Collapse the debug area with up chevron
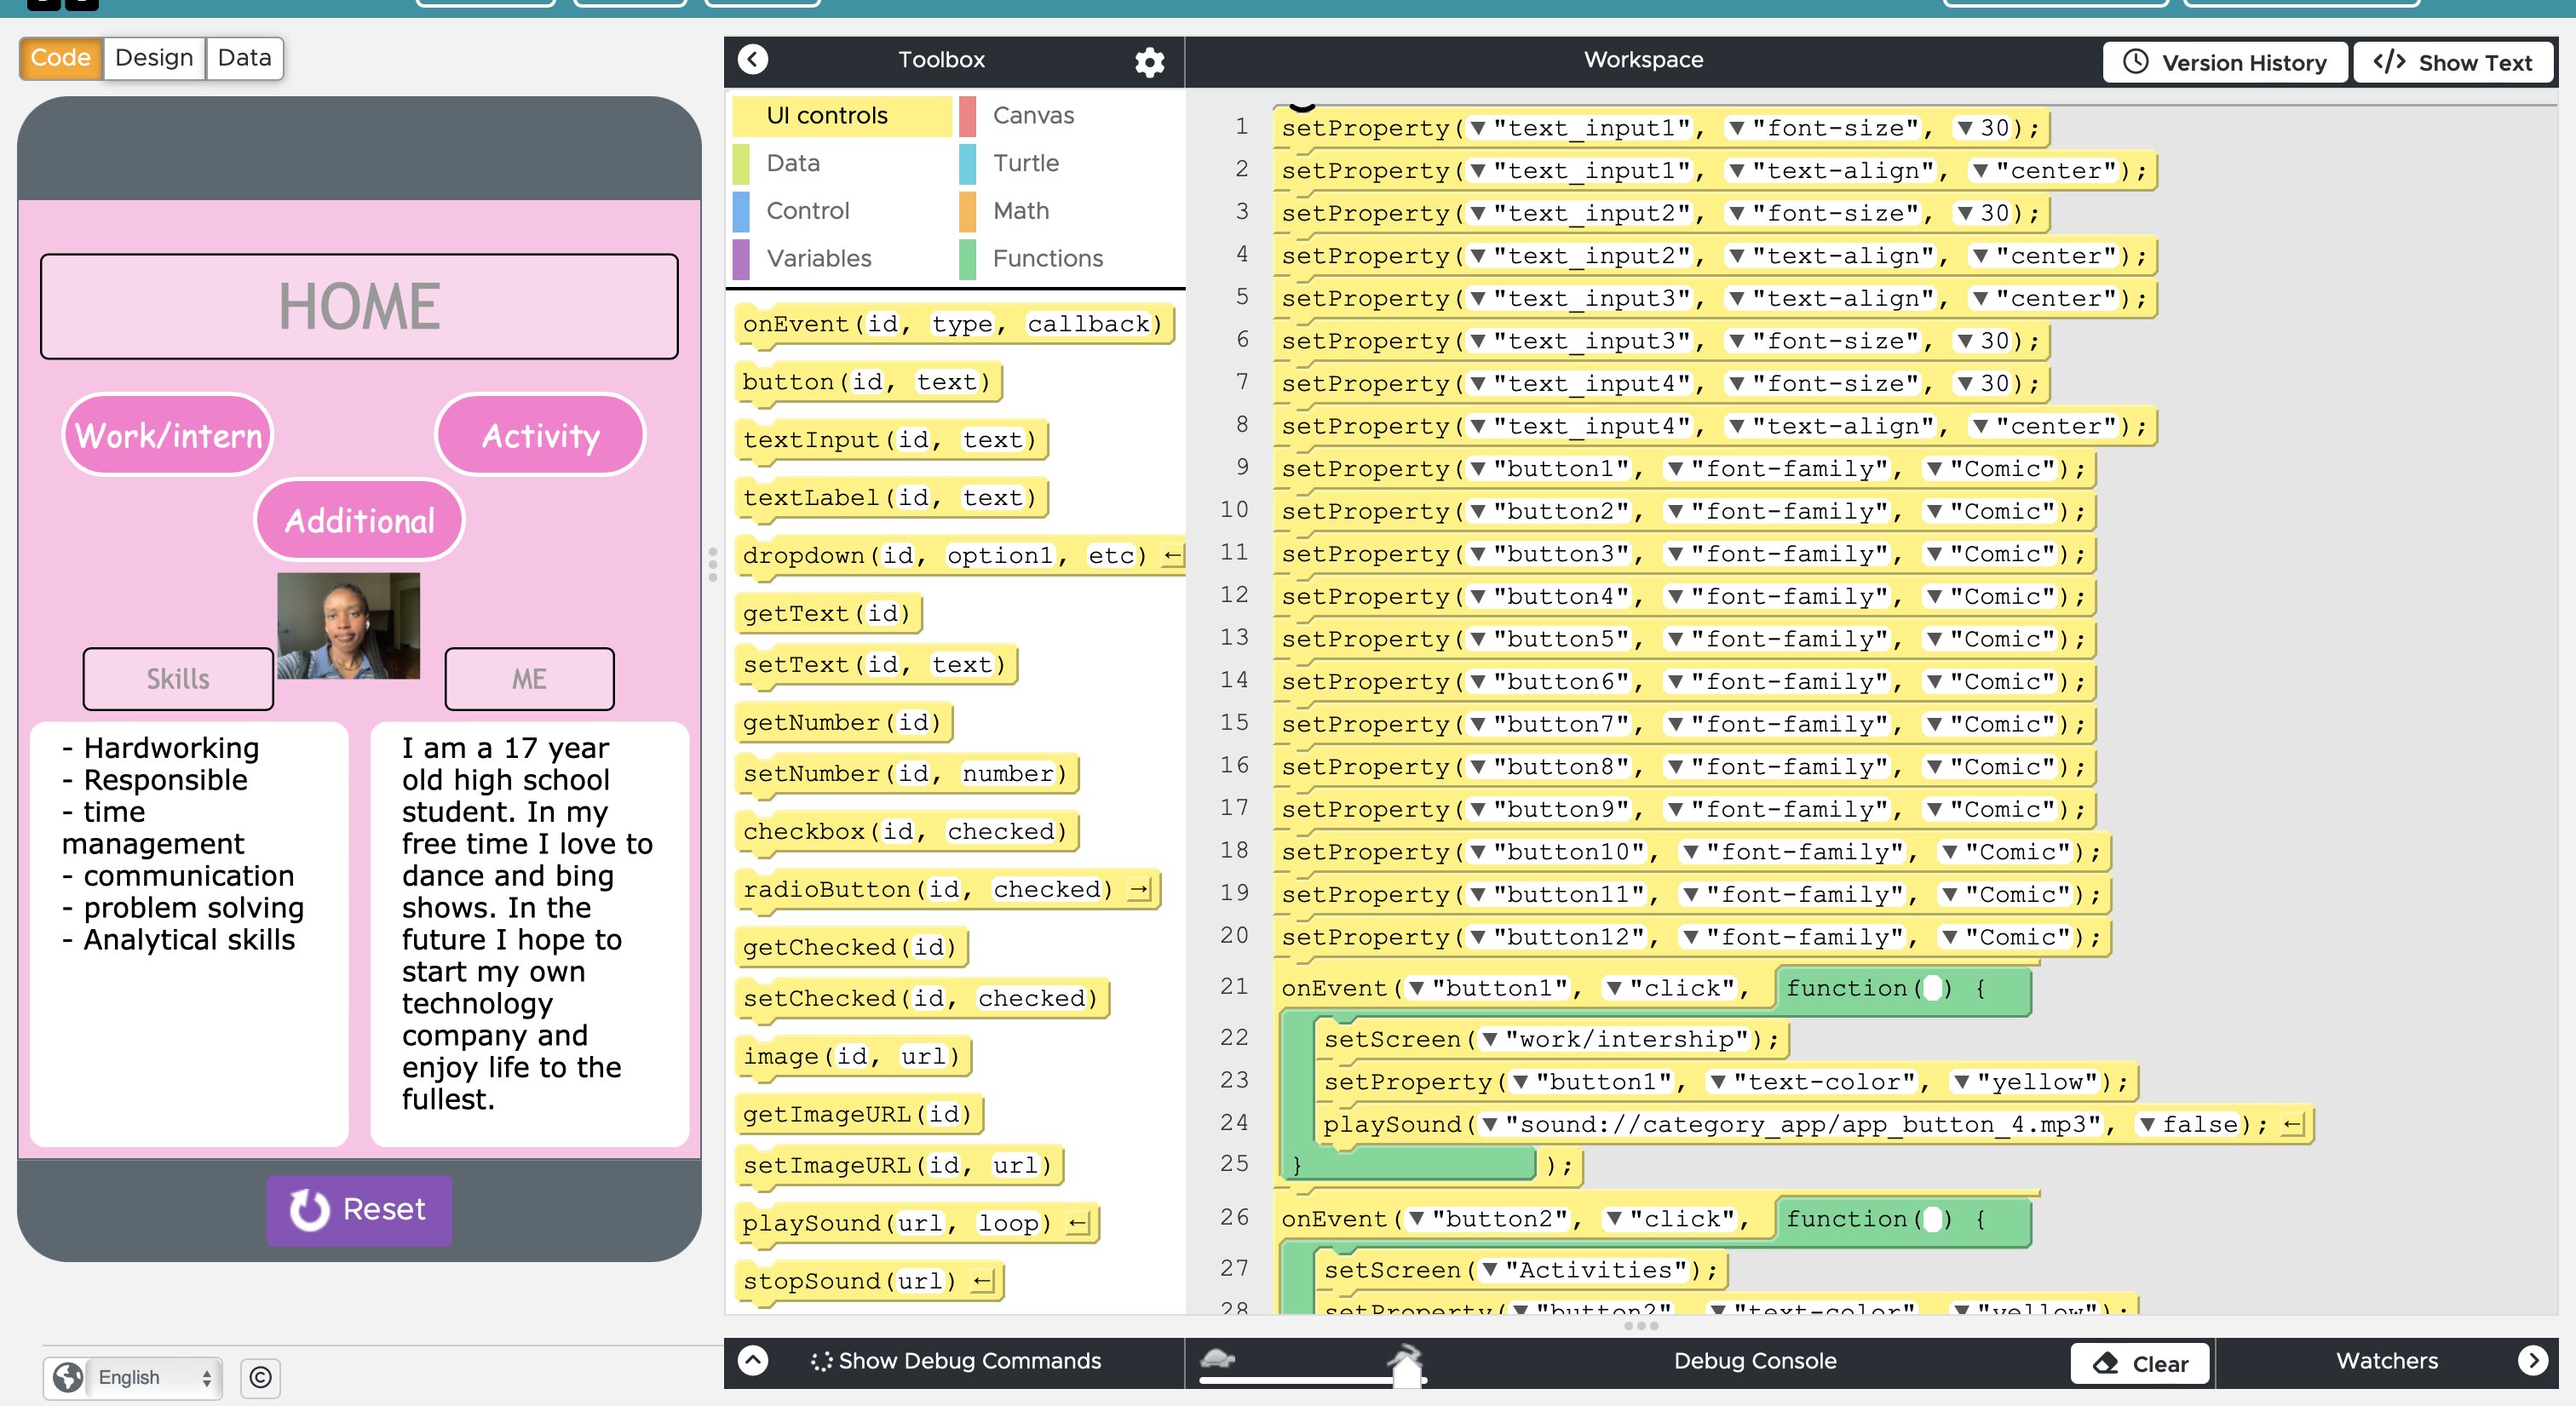This screenshot has width=2576, height=1406. pos(752,1360)
